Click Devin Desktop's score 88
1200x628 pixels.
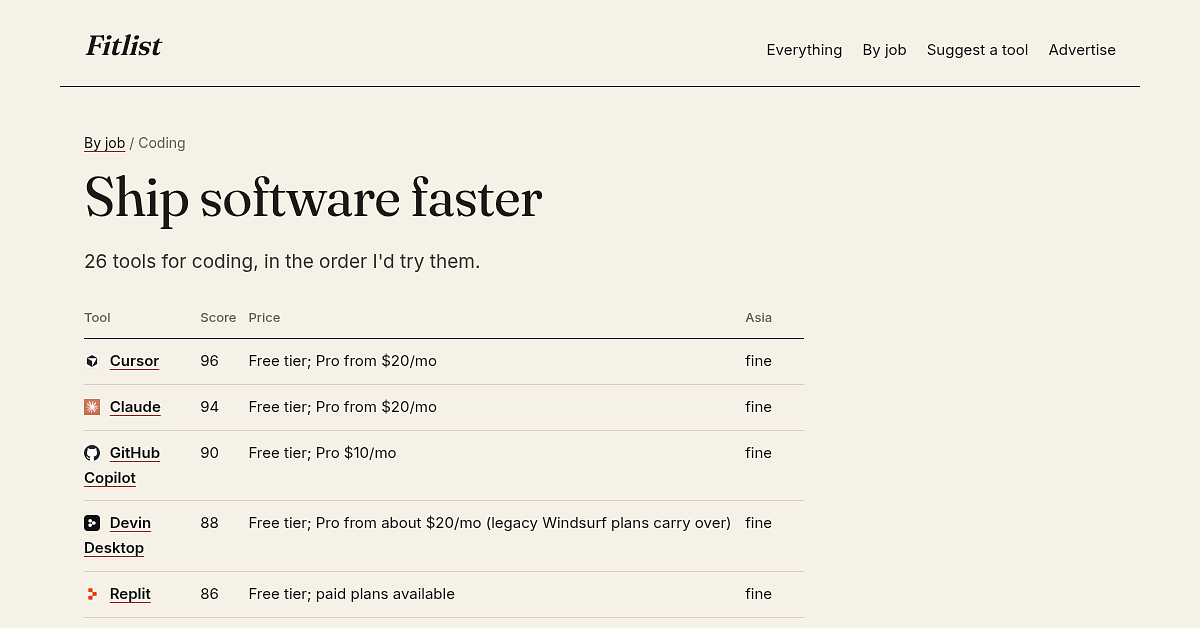[209, 523]
